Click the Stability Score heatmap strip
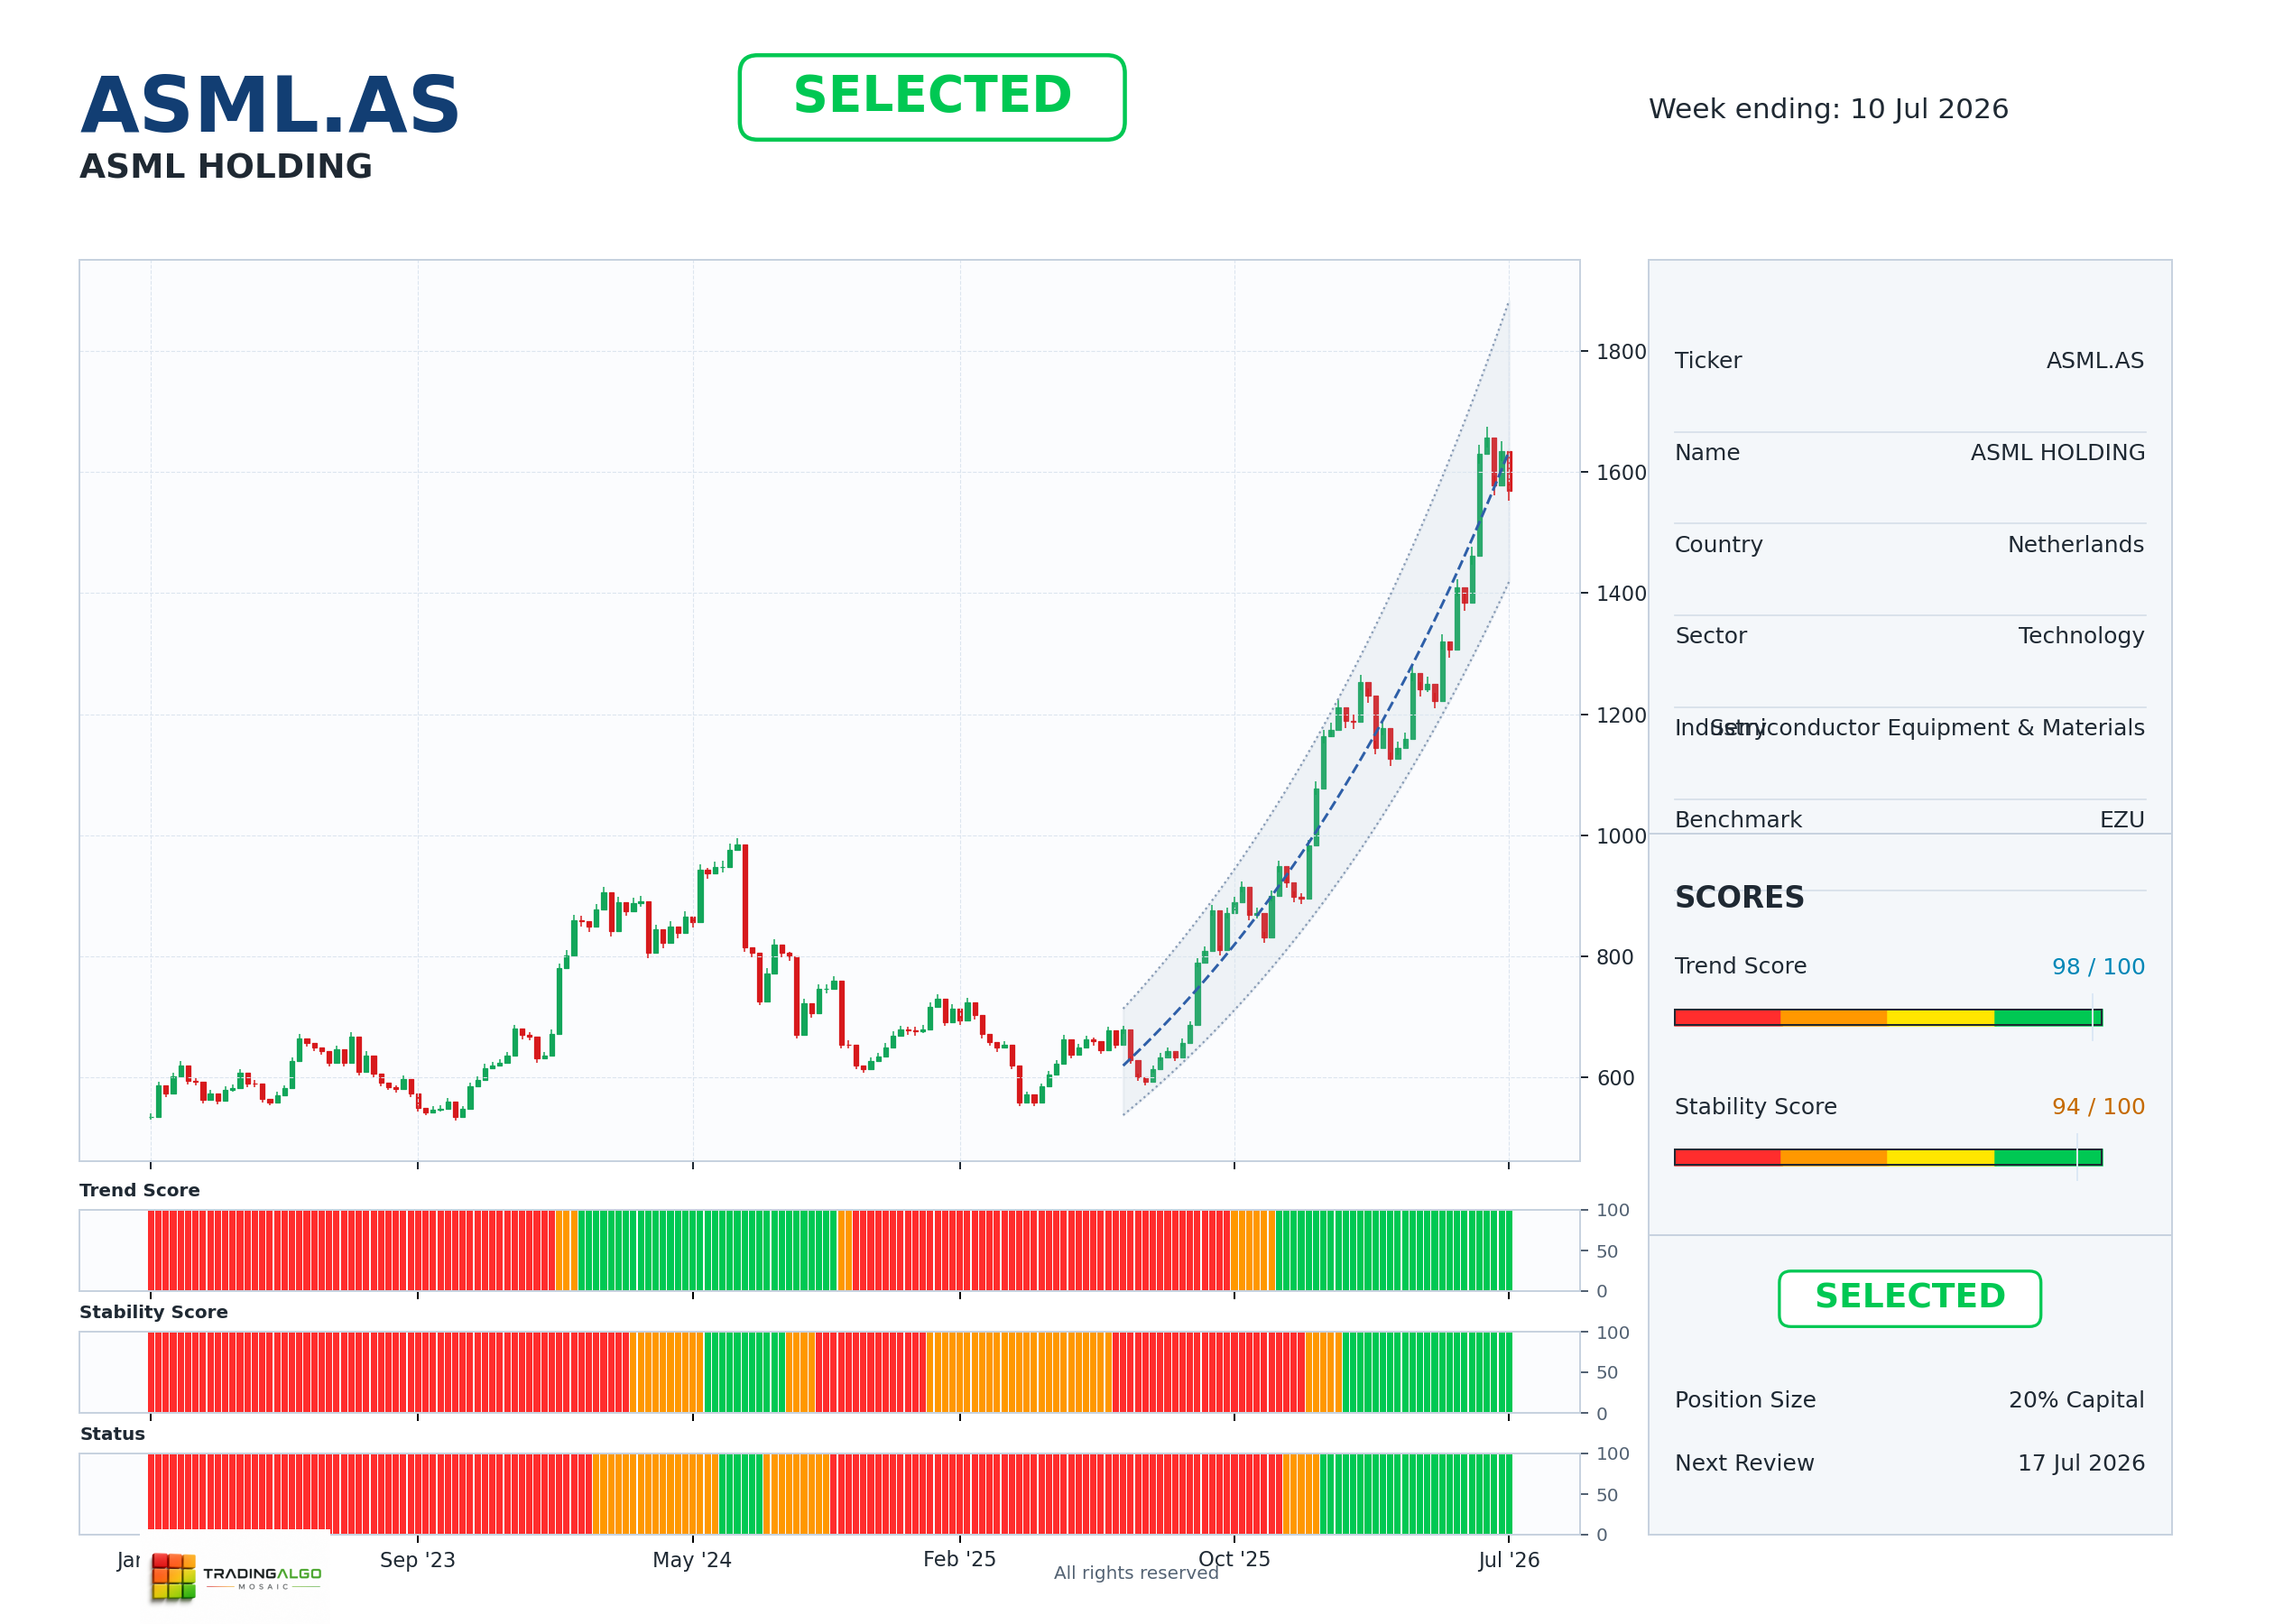This screenshot has width=2274, height=1624. point(830,1372)
